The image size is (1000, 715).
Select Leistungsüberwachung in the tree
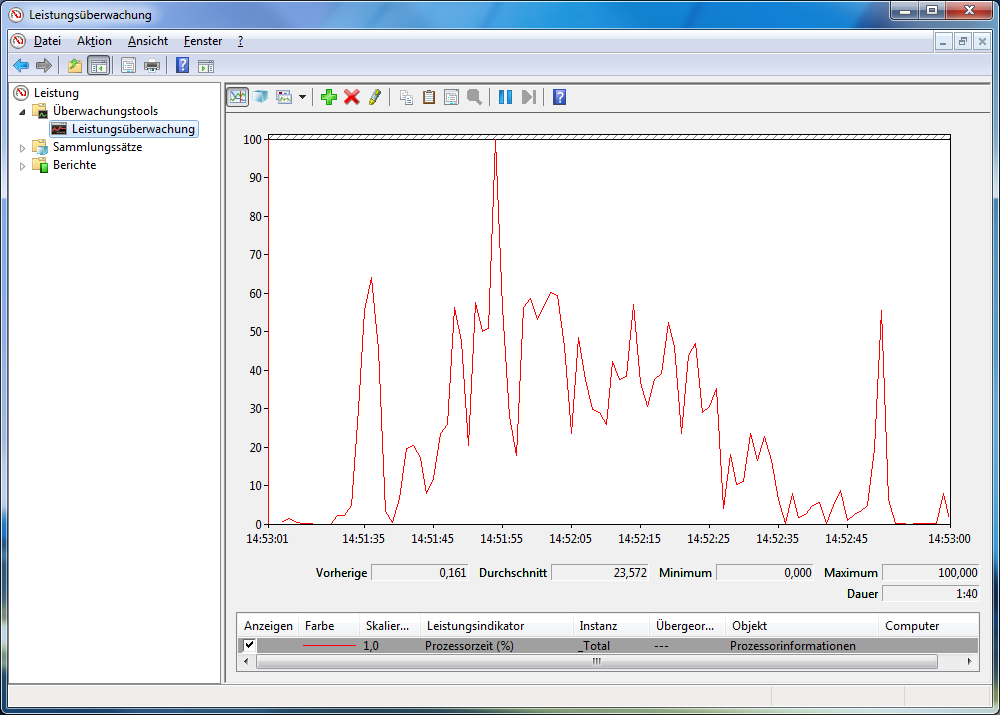132,129
